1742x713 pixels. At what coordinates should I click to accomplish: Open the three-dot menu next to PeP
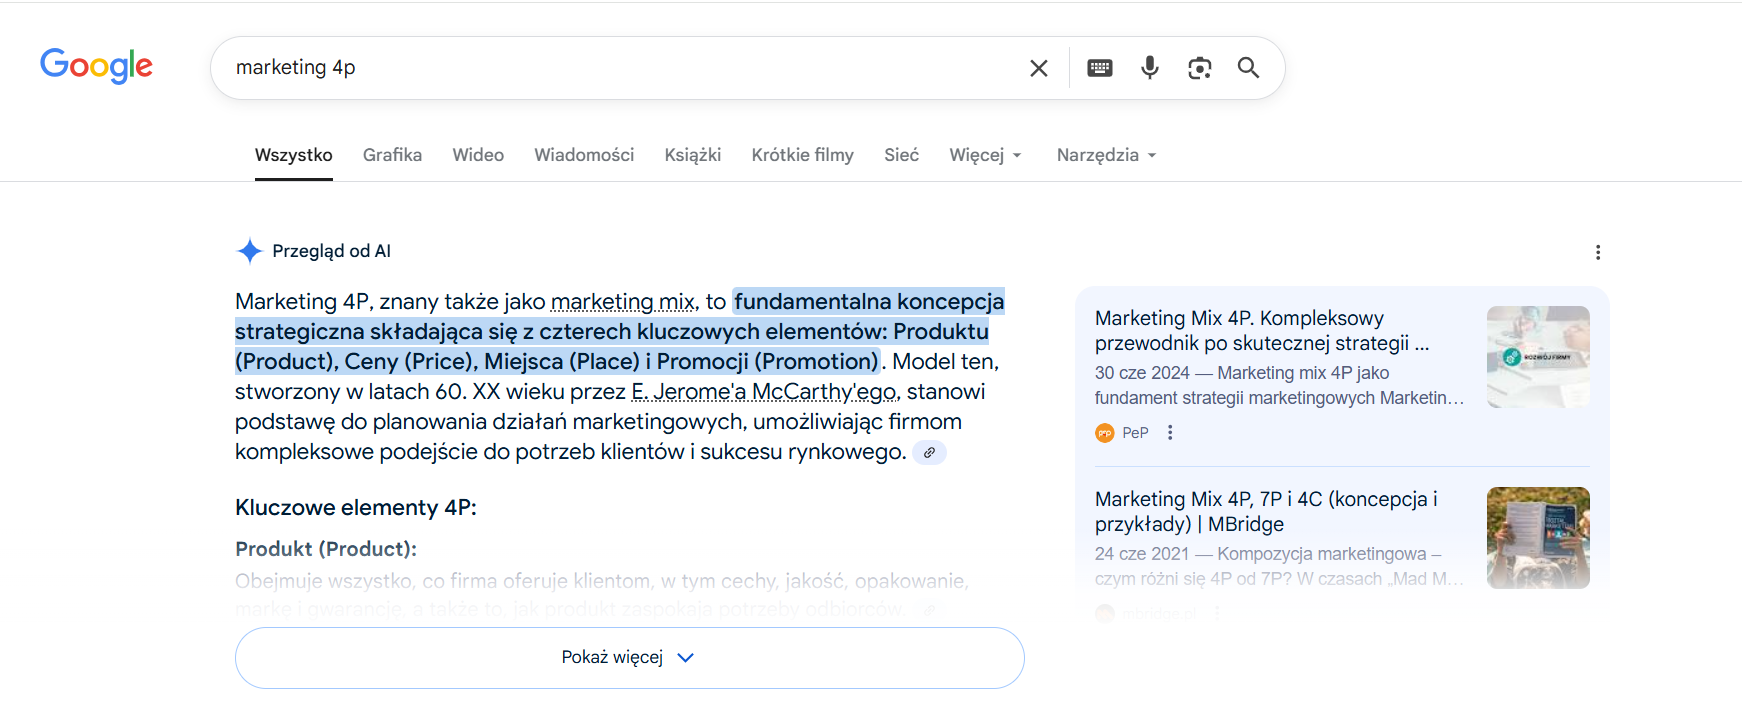click(x=1170, y=433)
